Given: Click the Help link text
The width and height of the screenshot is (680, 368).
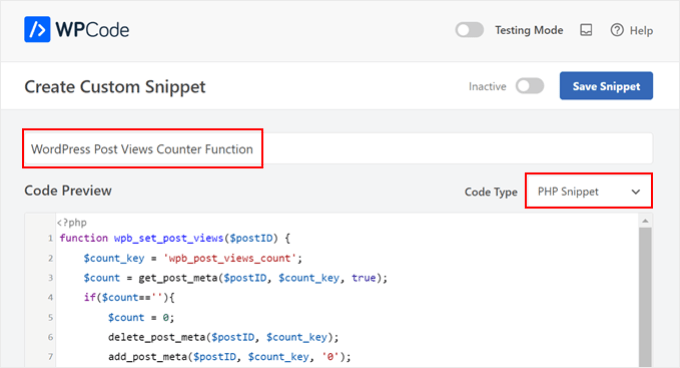Looking at the screenshot, I should (x=641, y=30).
